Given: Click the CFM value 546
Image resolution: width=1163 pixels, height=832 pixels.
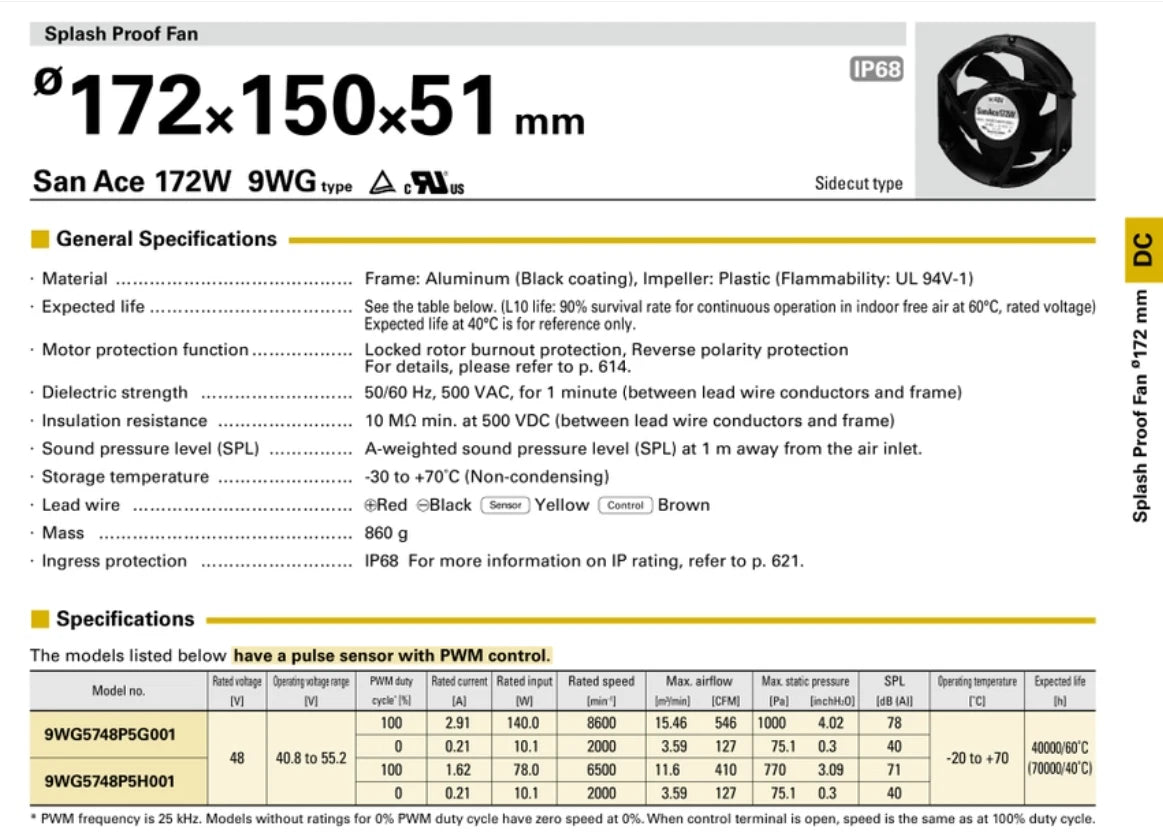Looking at the screenshot, I should pos(725,723).
